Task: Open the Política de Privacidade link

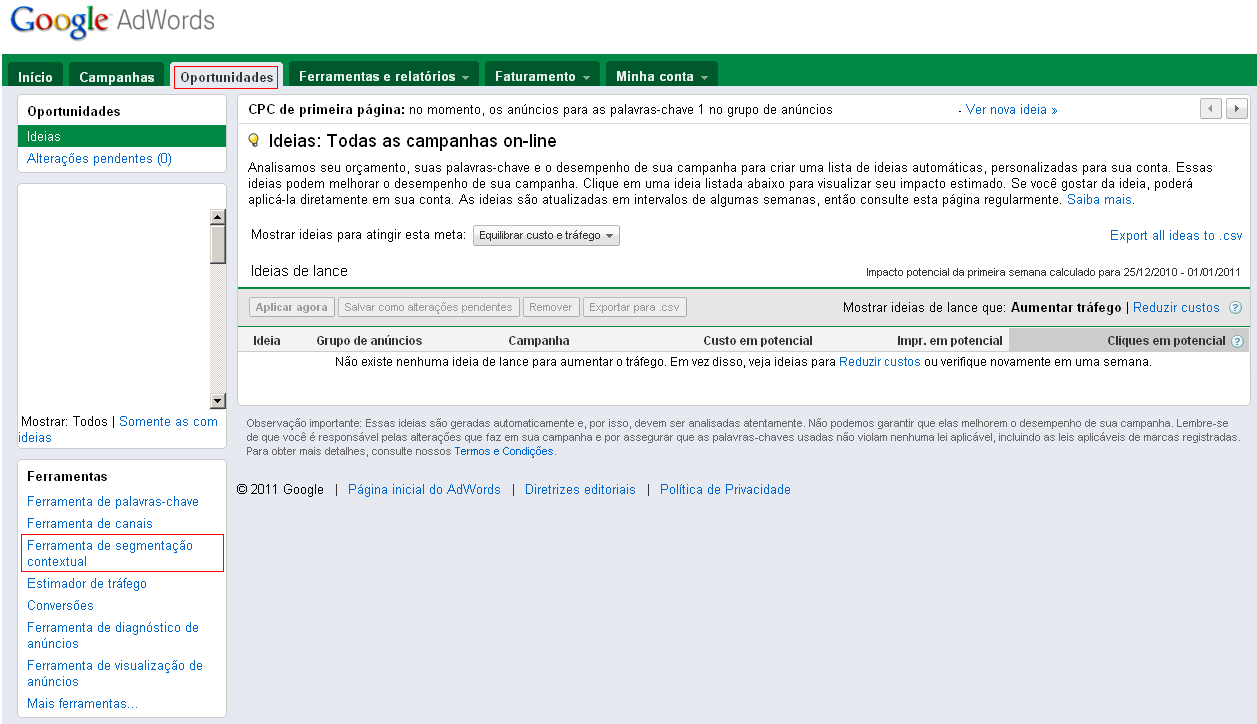Action: pos(725,490)
